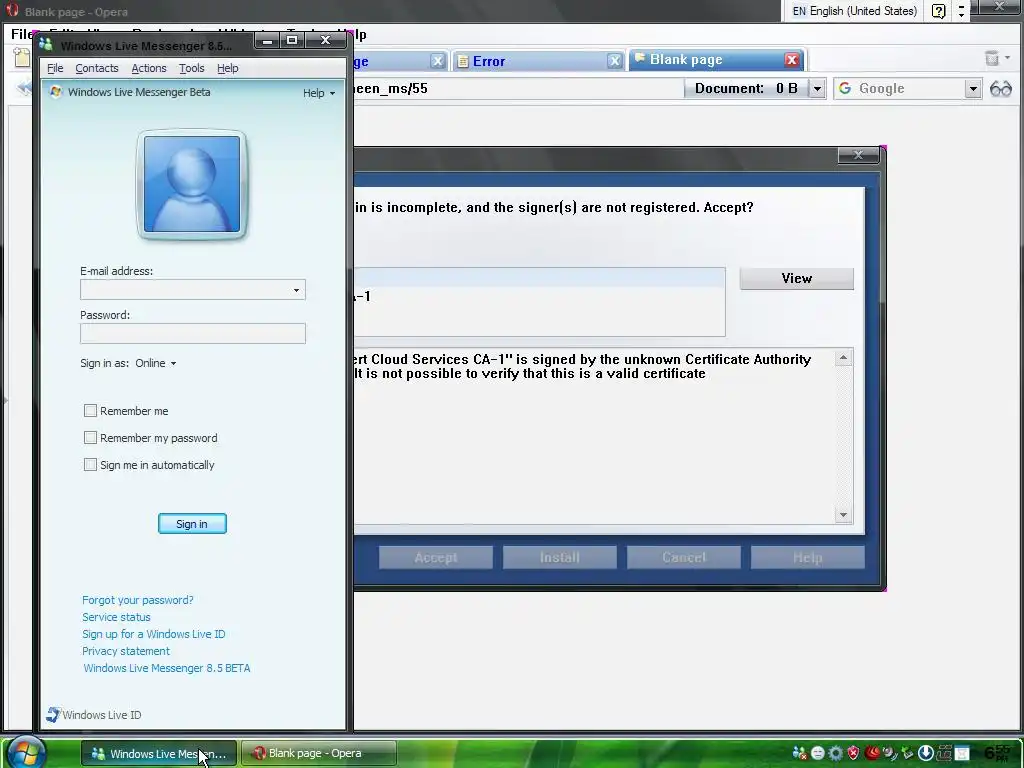Open the arrow beside Opera's trash icon
This screenshot has height=768, width=1024.
[x=1008, y=58]
